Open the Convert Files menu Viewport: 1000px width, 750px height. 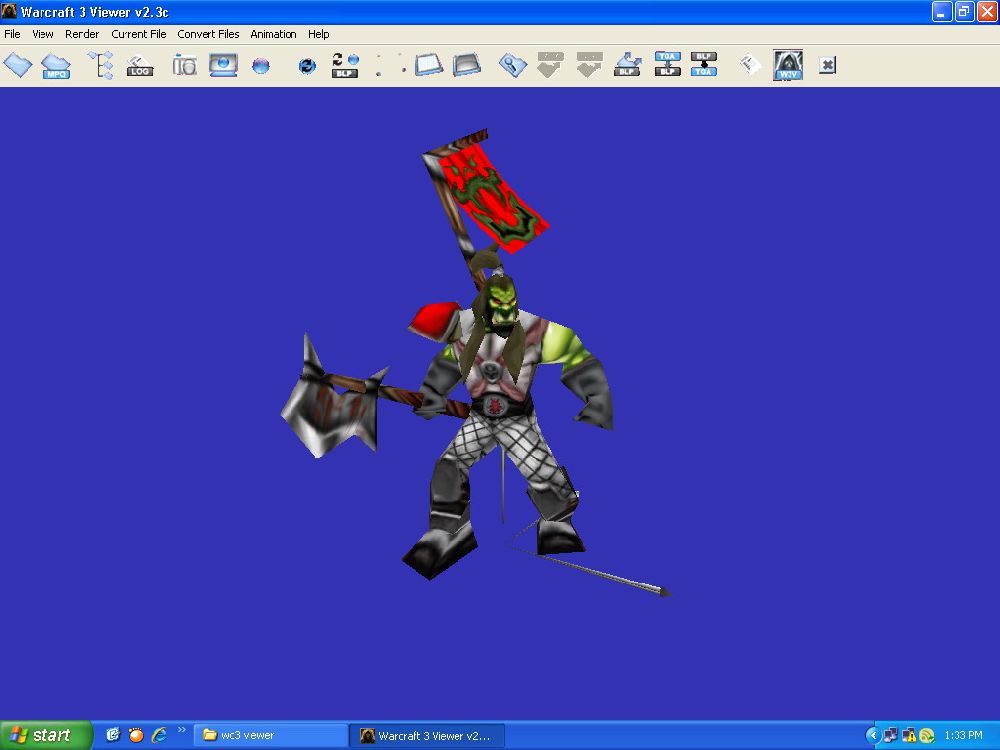[208, 34]
